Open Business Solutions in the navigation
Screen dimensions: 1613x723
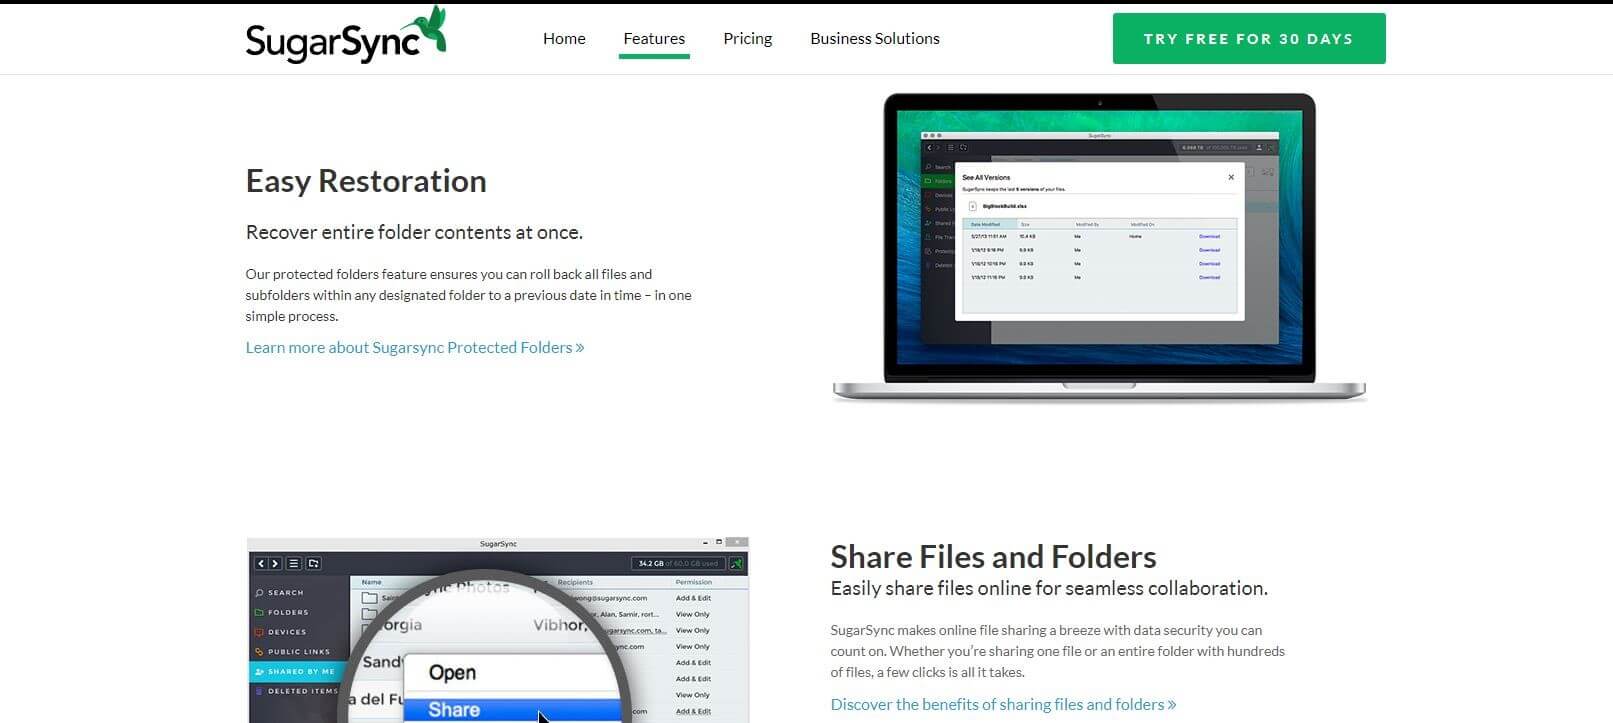874,39
